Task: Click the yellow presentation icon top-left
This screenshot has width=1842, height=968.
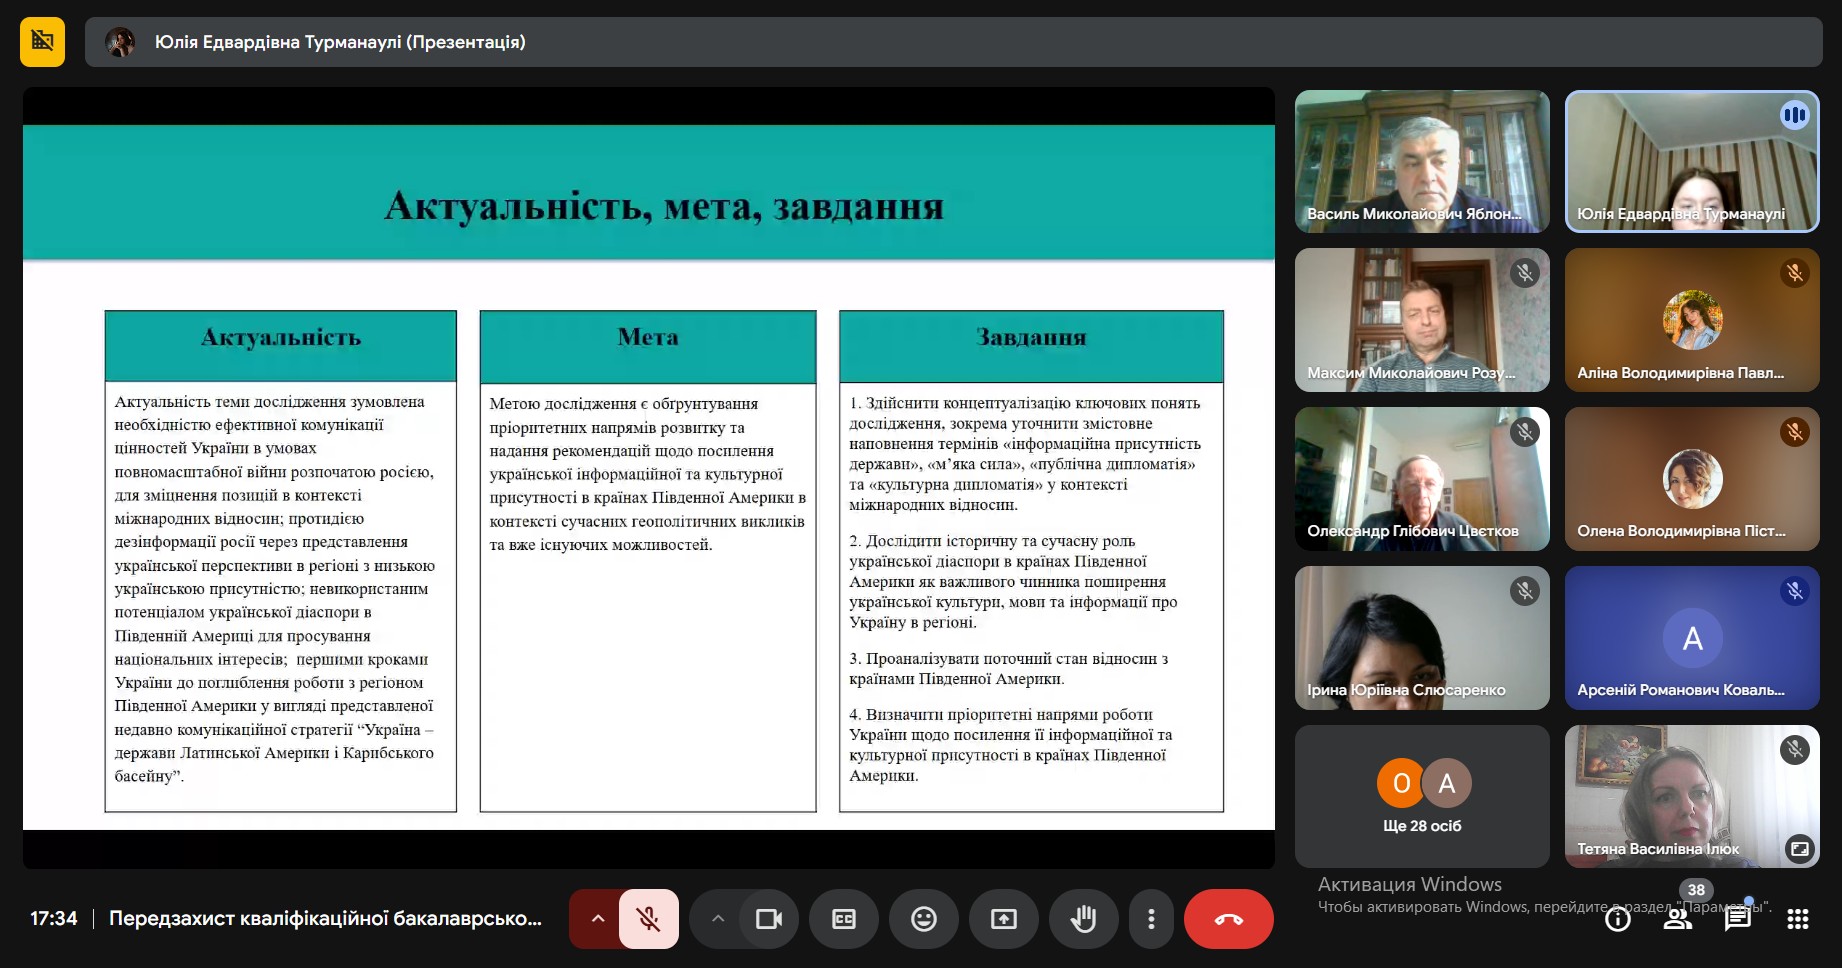Action: pos(42,41)
